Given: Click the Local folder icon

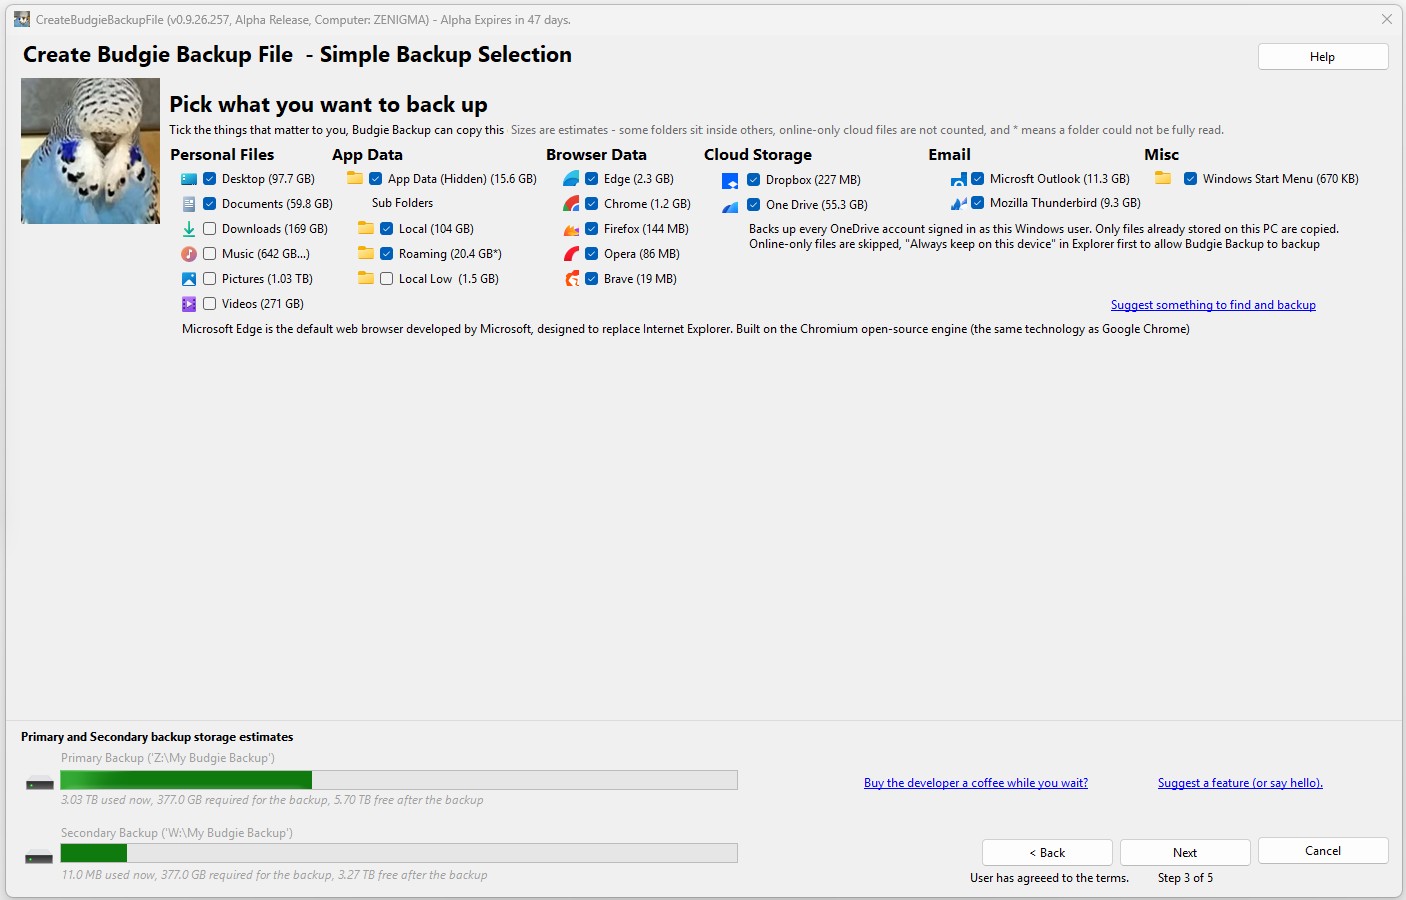Looking at the screenshot, I should [x=366, y=229].
